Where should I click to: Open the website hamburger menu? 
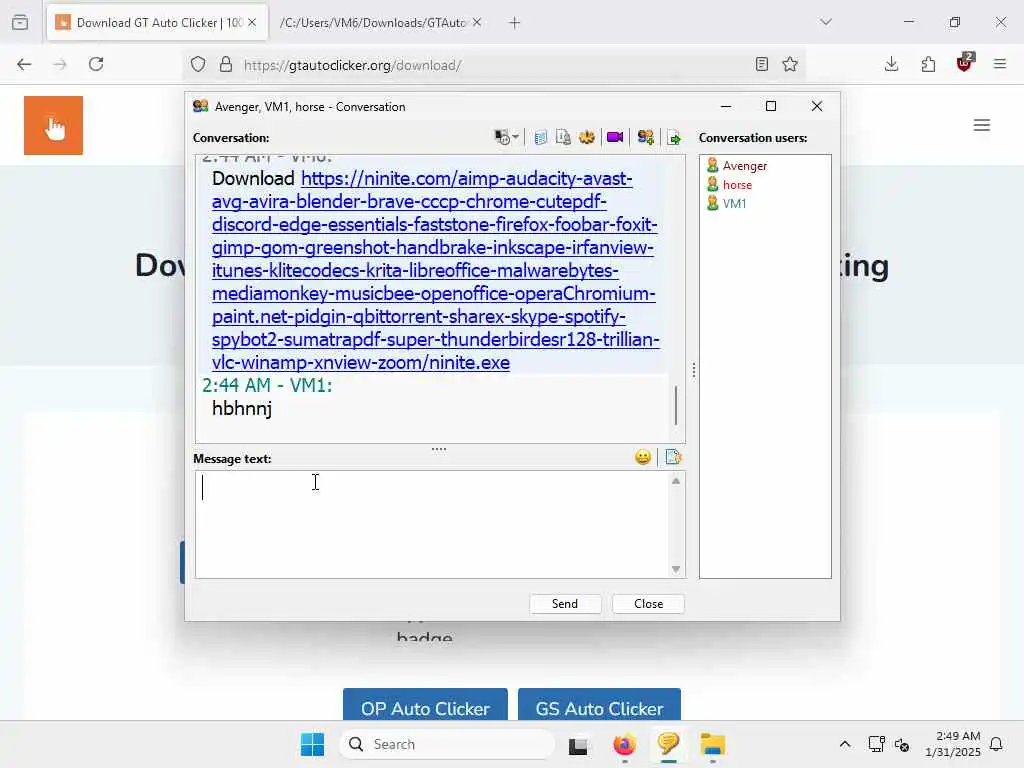coord(982,125)
